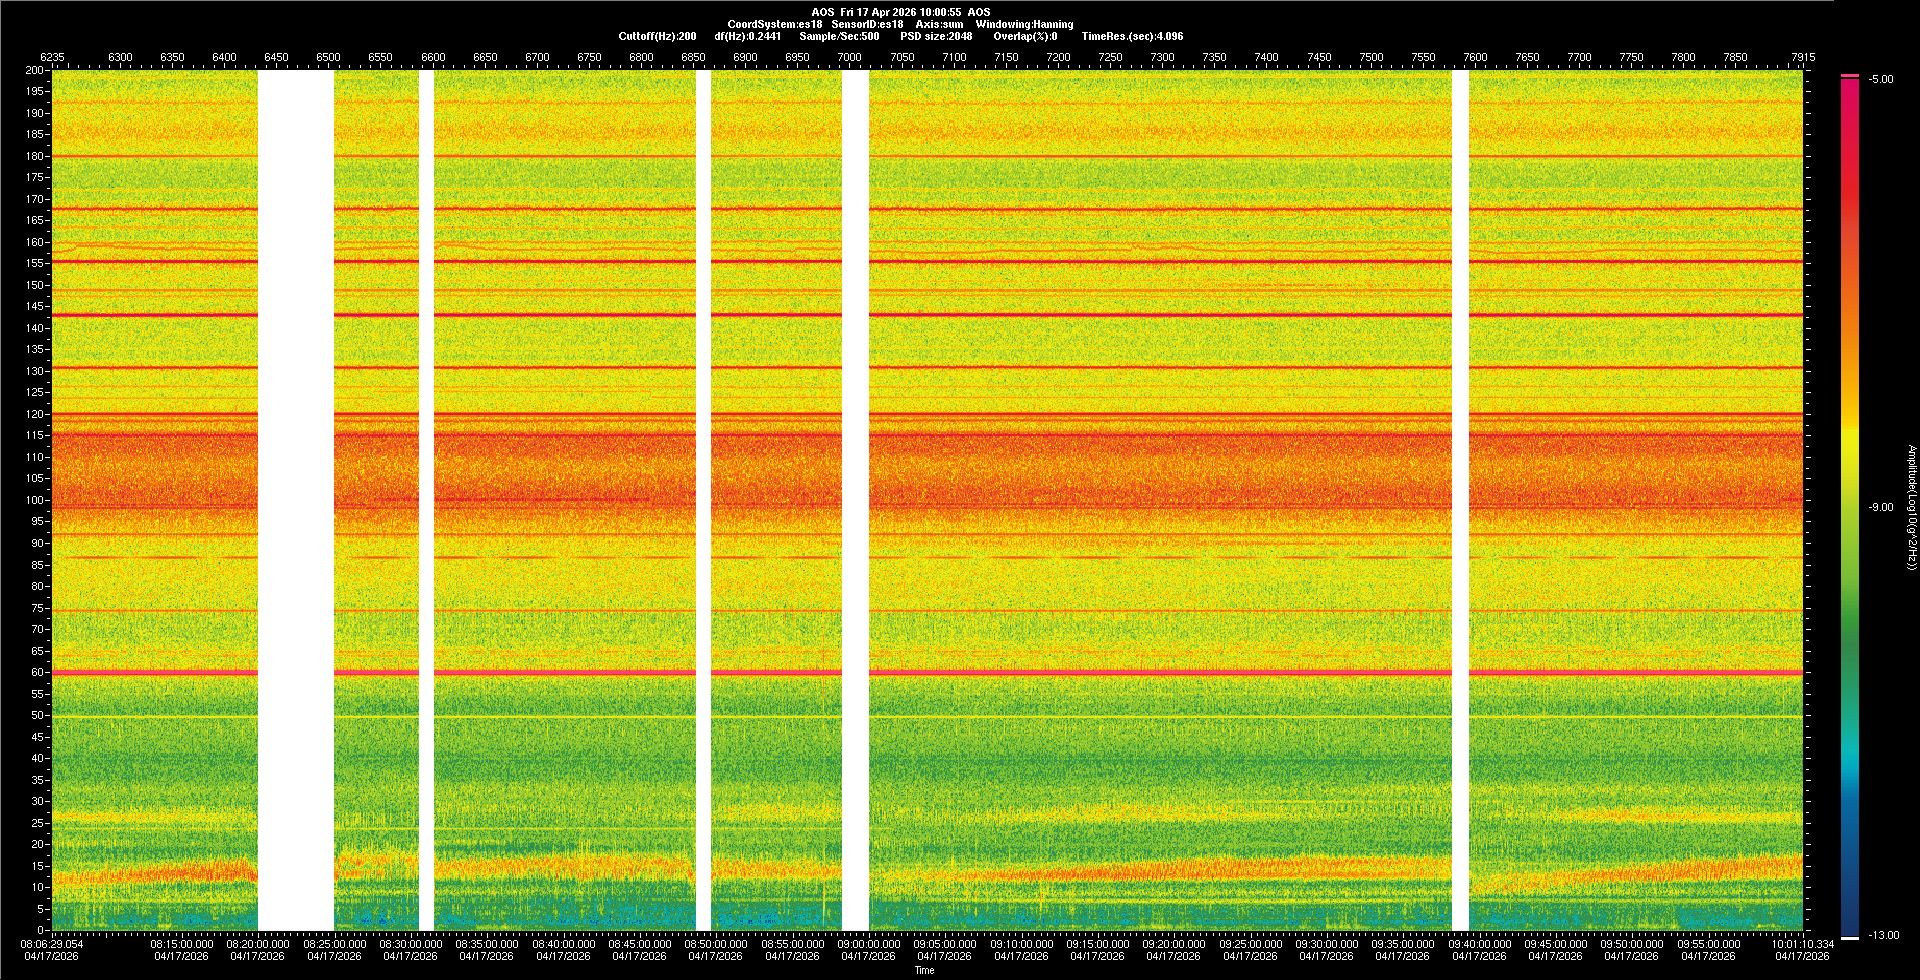Click the white lower limit marker at -13.00
This screenshot has width=1920, height=980.
coord(1849,937)
